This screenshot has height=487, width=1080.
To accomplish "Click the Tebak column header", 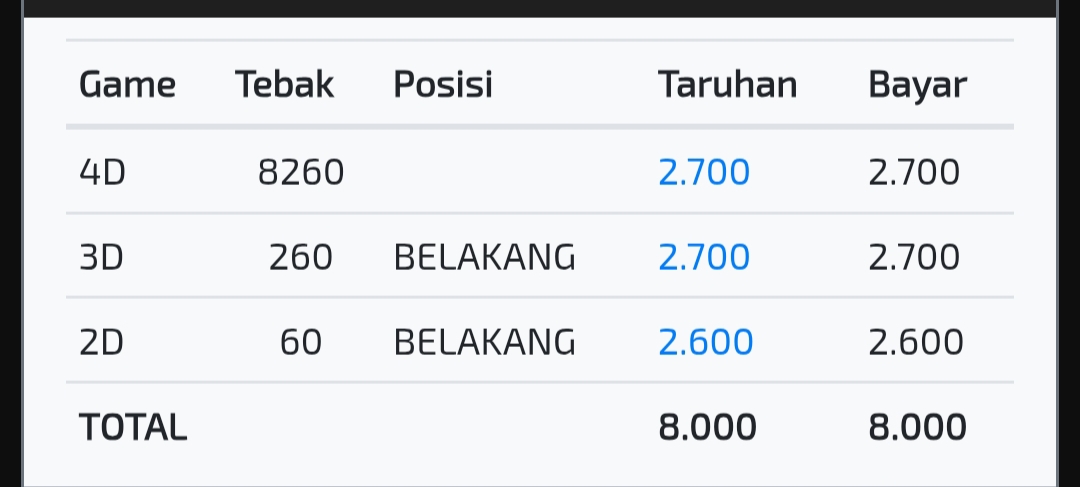I will coord(284,85).
